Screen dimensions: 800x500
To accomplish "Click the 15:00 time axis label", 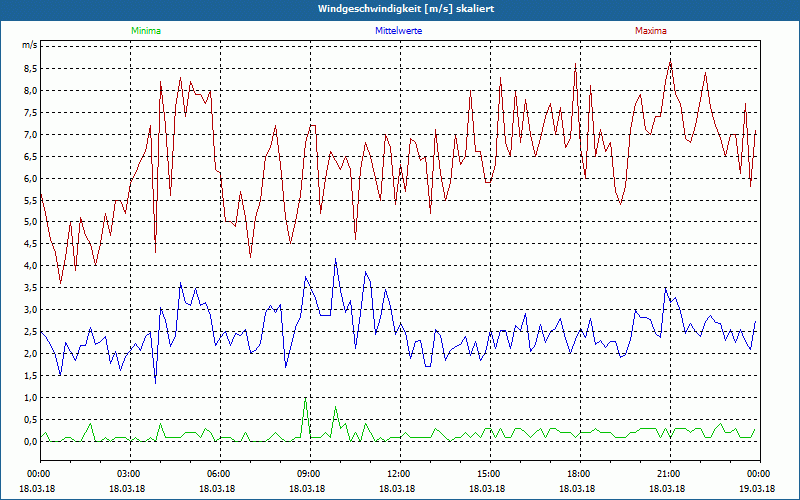I will pos(490,474).
